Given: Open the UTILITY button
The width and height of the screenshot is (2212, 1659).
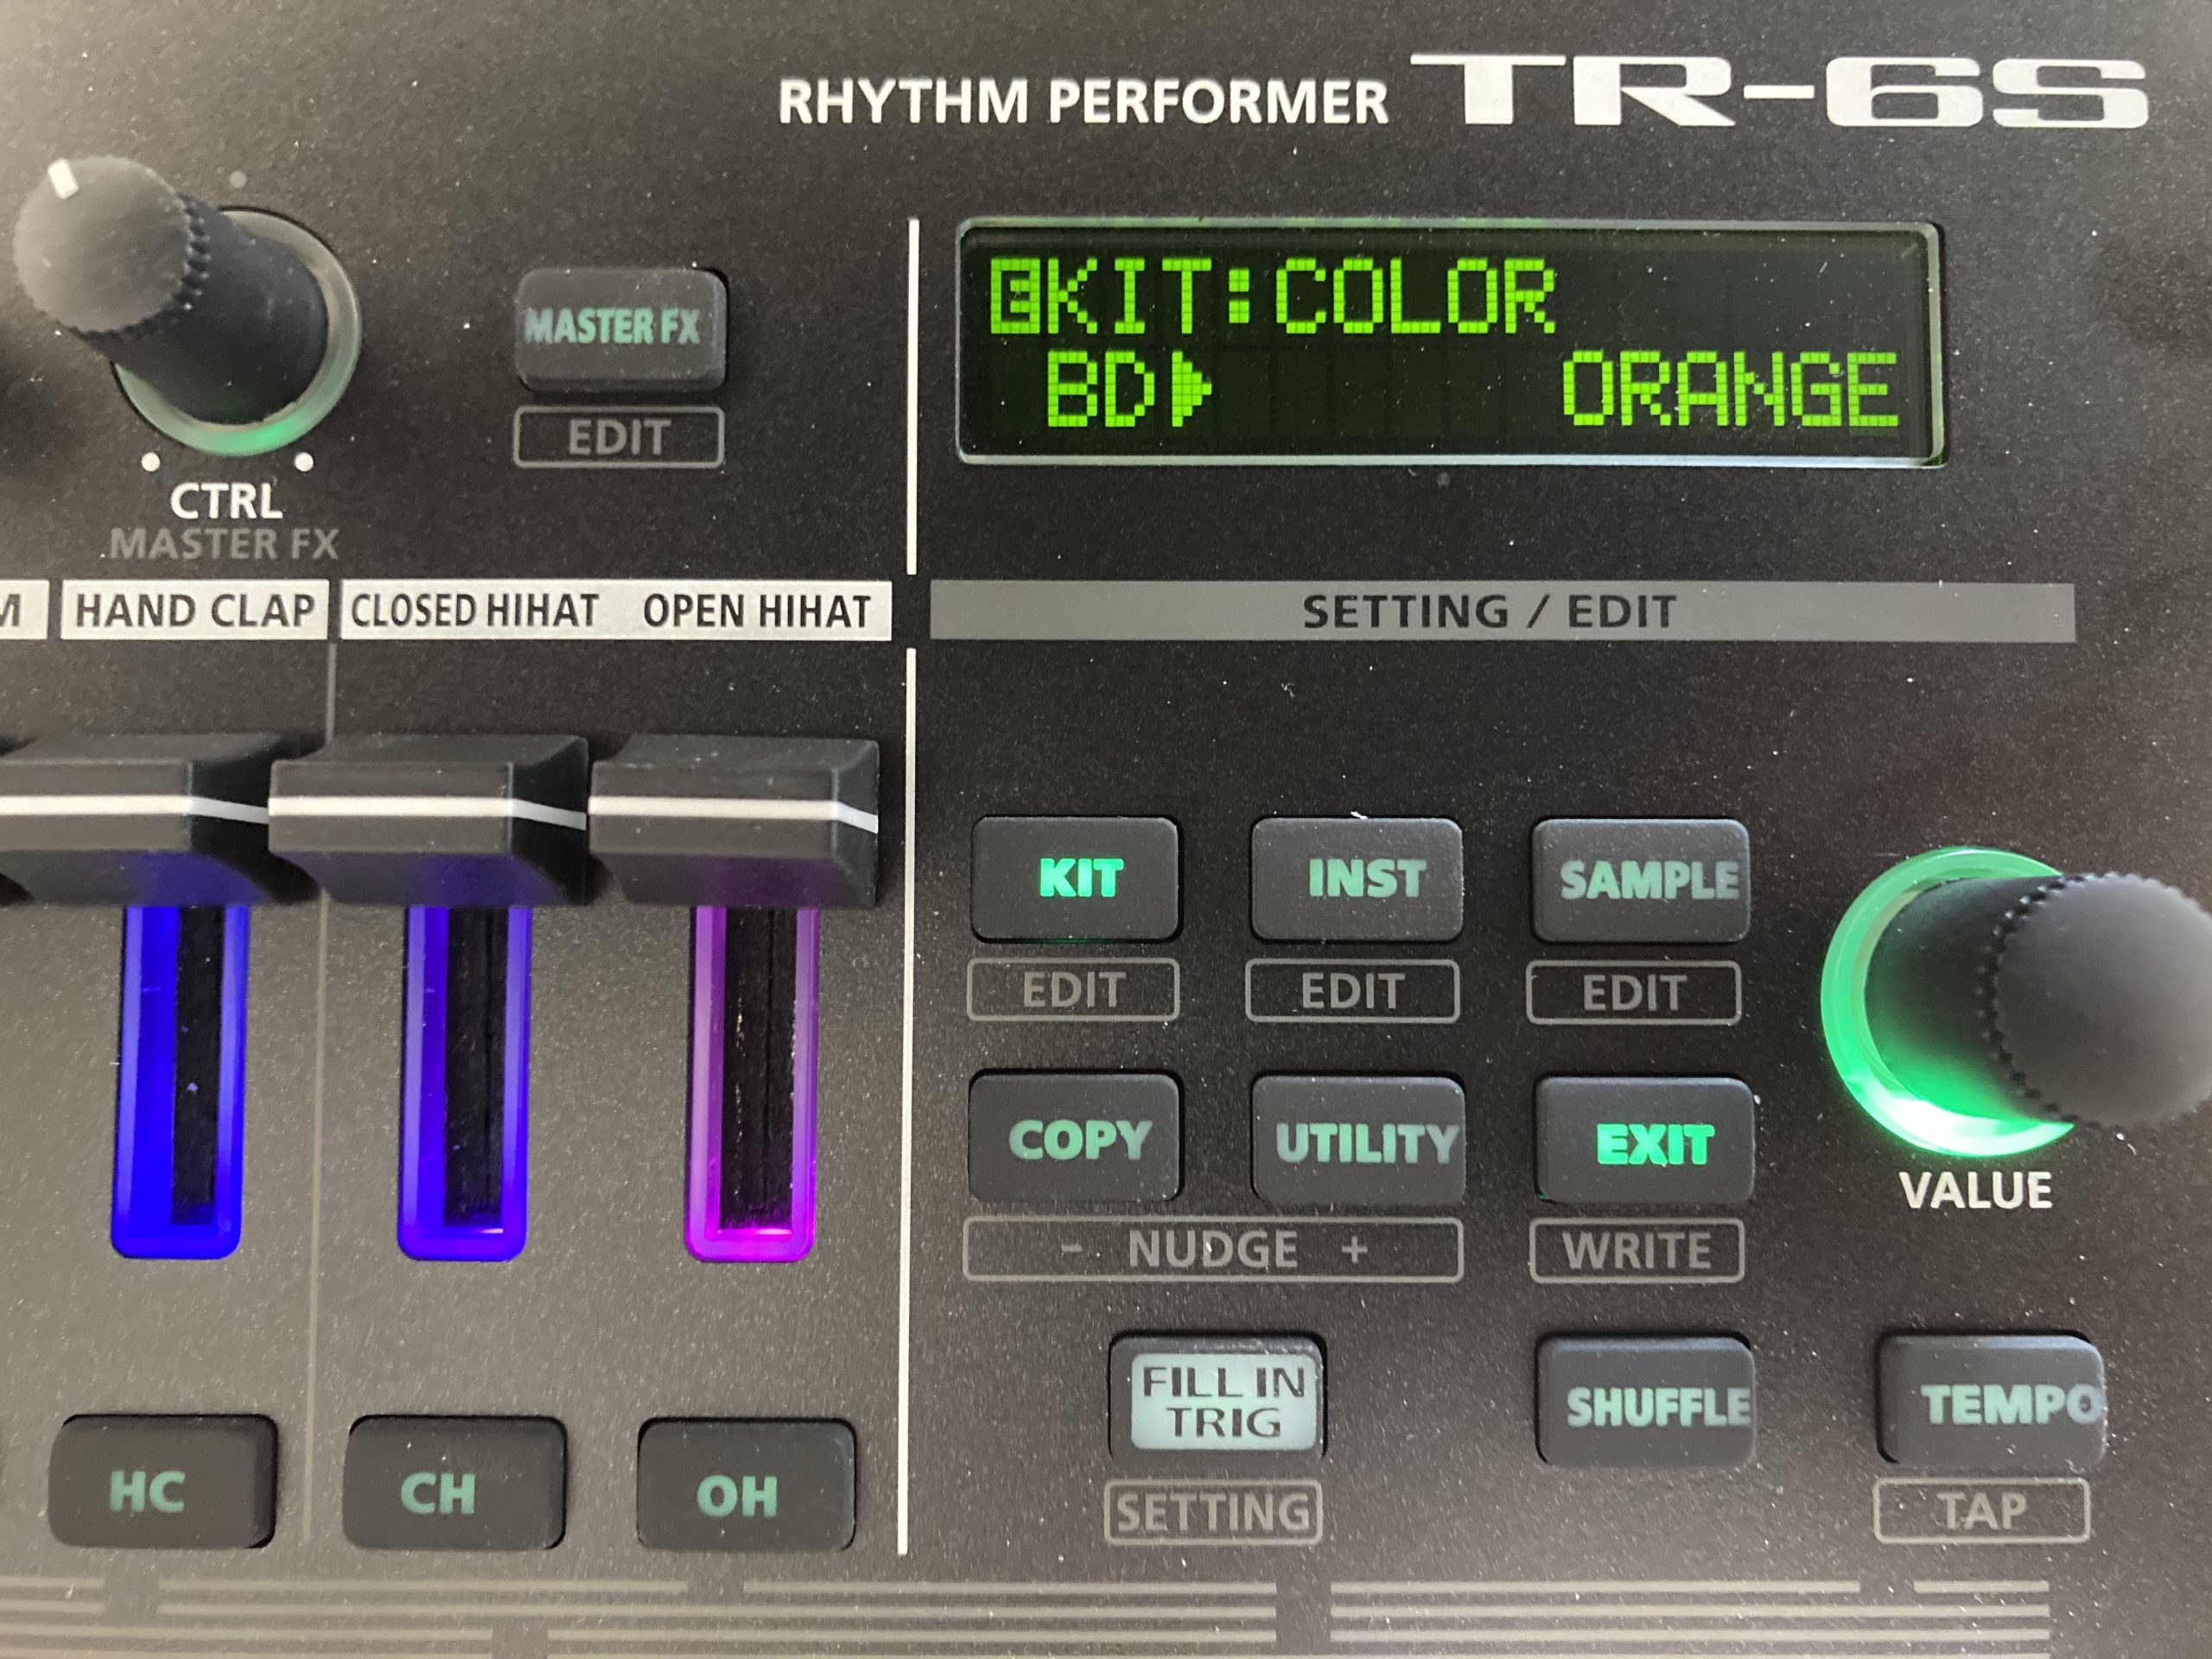Looking at the screenshot, I should (x=1359, y=1140).
